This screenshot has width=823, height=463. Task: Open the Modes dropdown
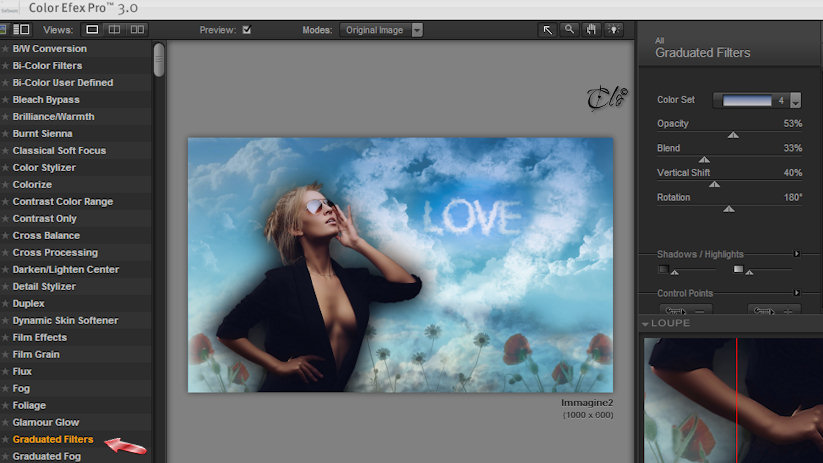point(382,30)
